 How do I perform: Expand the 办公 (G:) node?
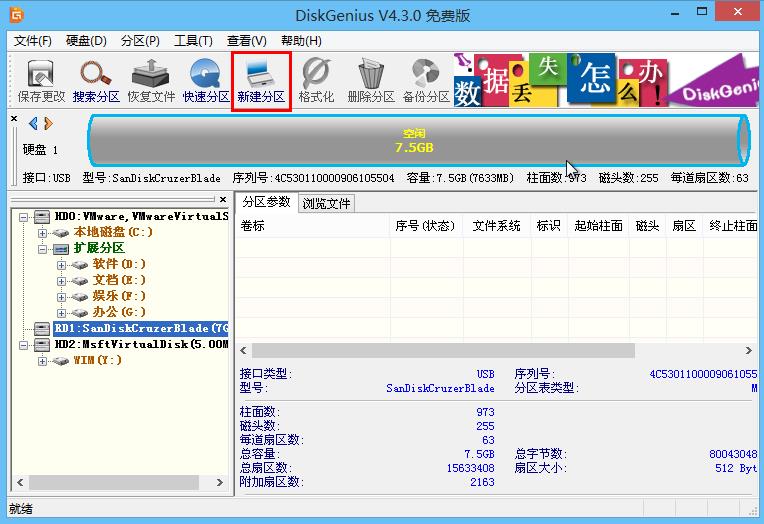61,313
